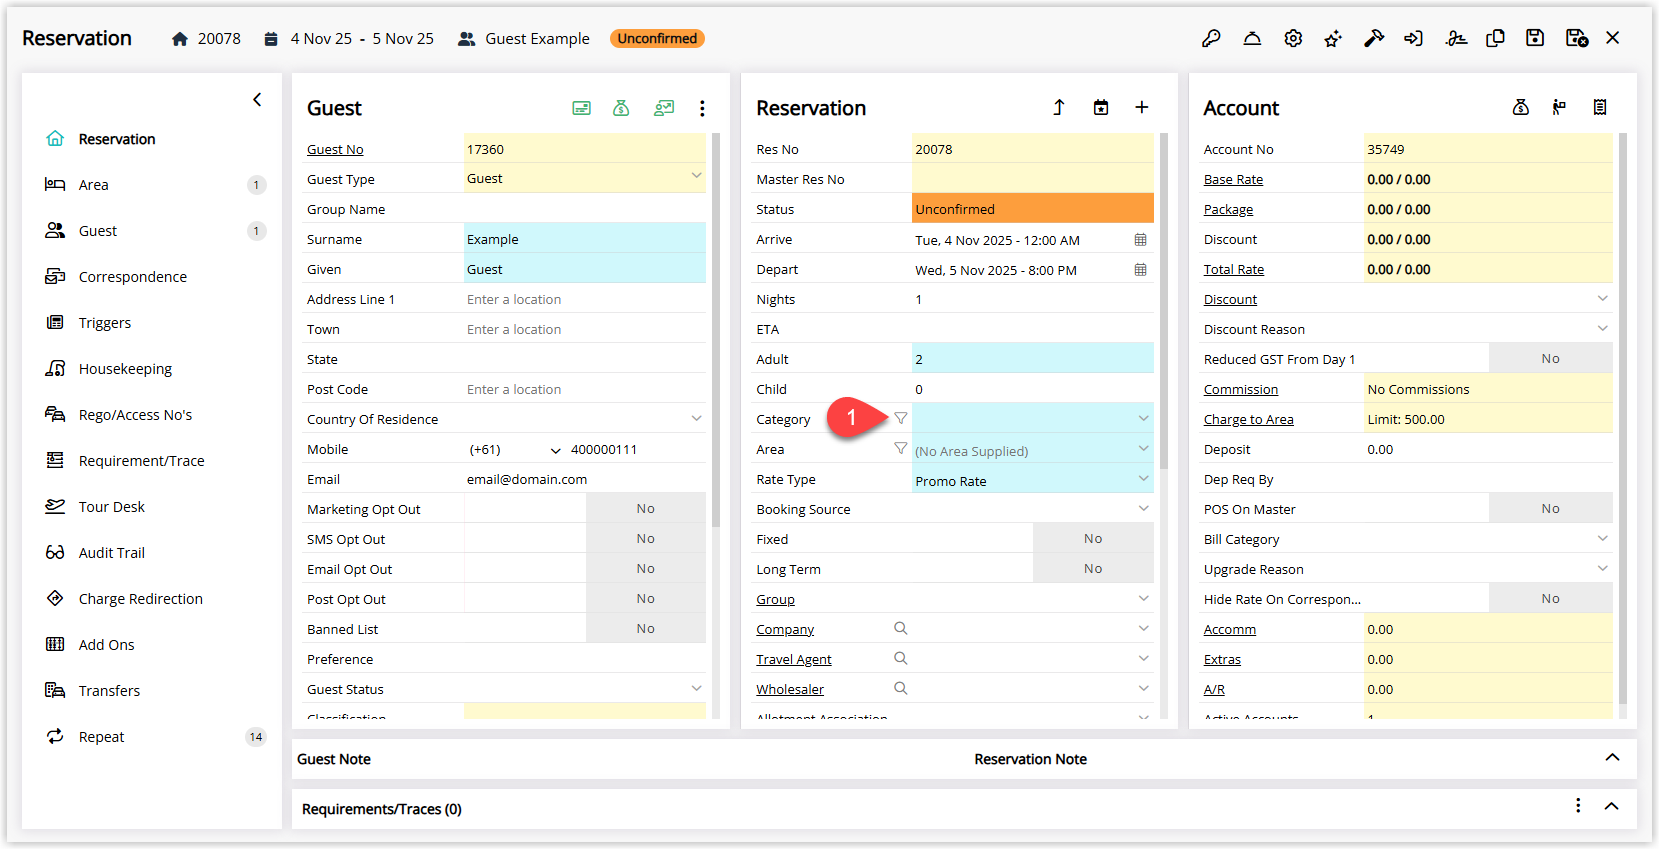Image resolution: width=1660 pixels, height=850 pixels.
Task: Open Country Of Residence dropdown
Action: pyautogui.click(x=696, y=418)
